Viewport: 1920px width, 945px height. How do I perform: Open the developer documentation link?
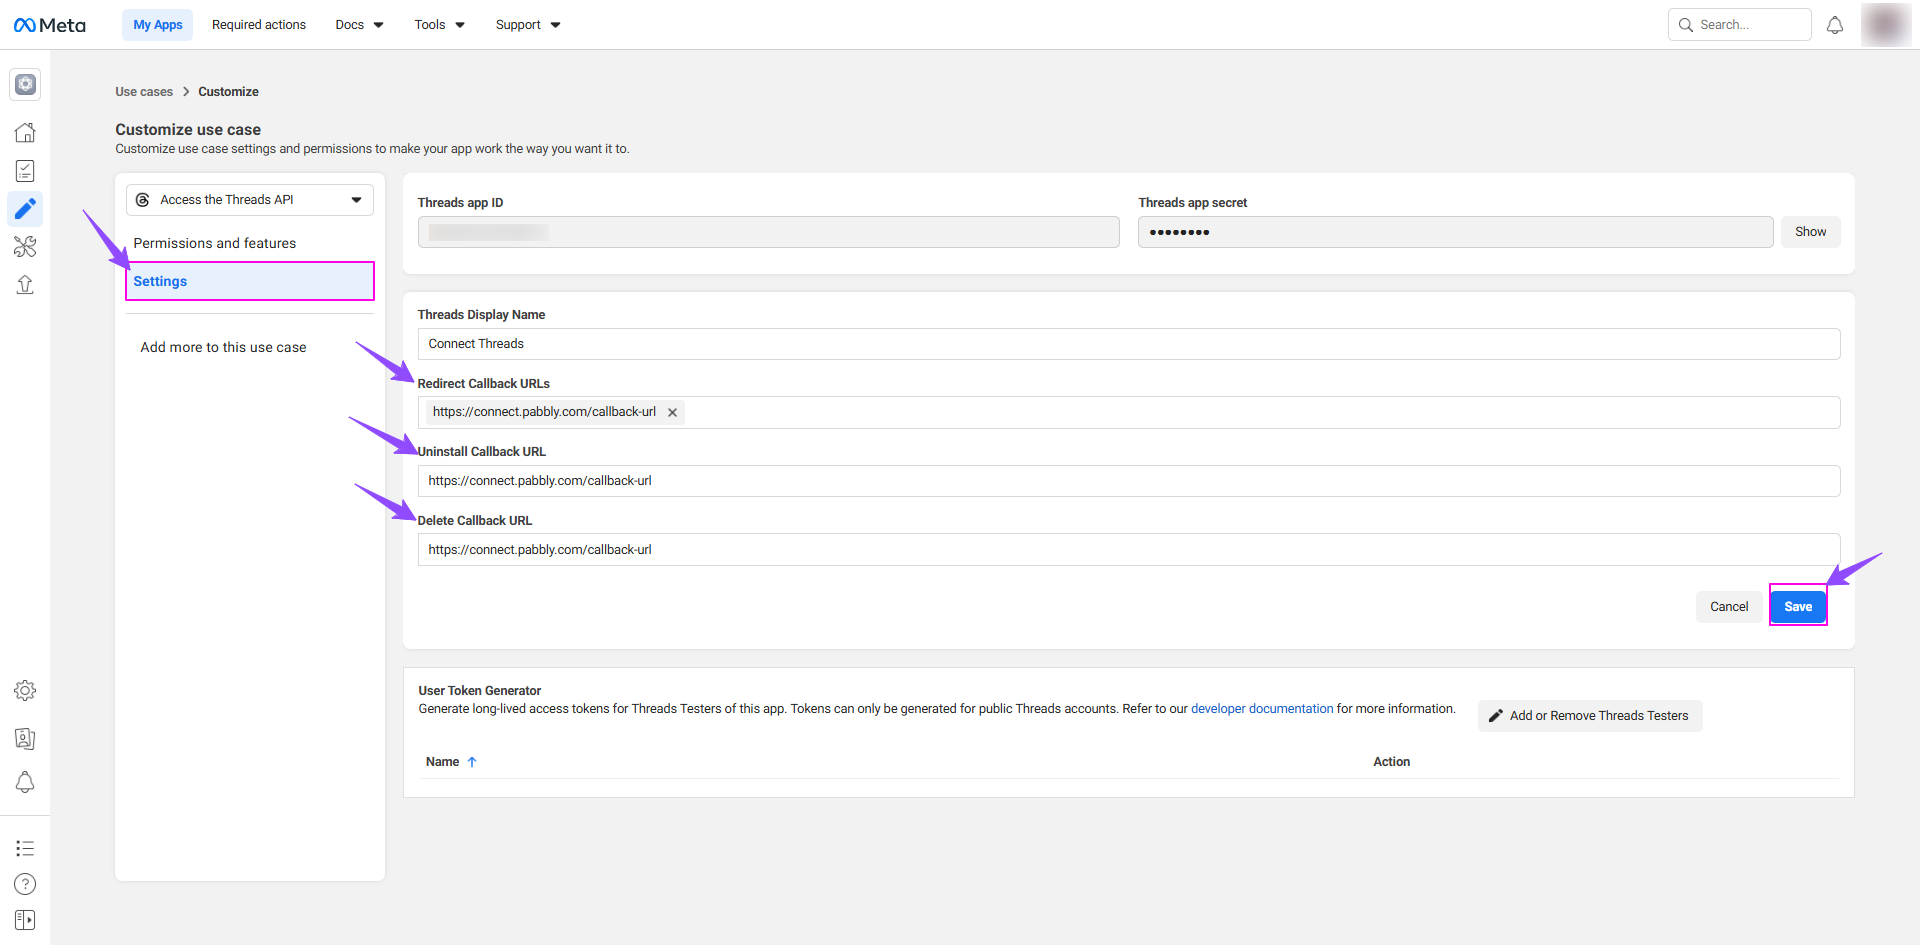coord(1262,709)
